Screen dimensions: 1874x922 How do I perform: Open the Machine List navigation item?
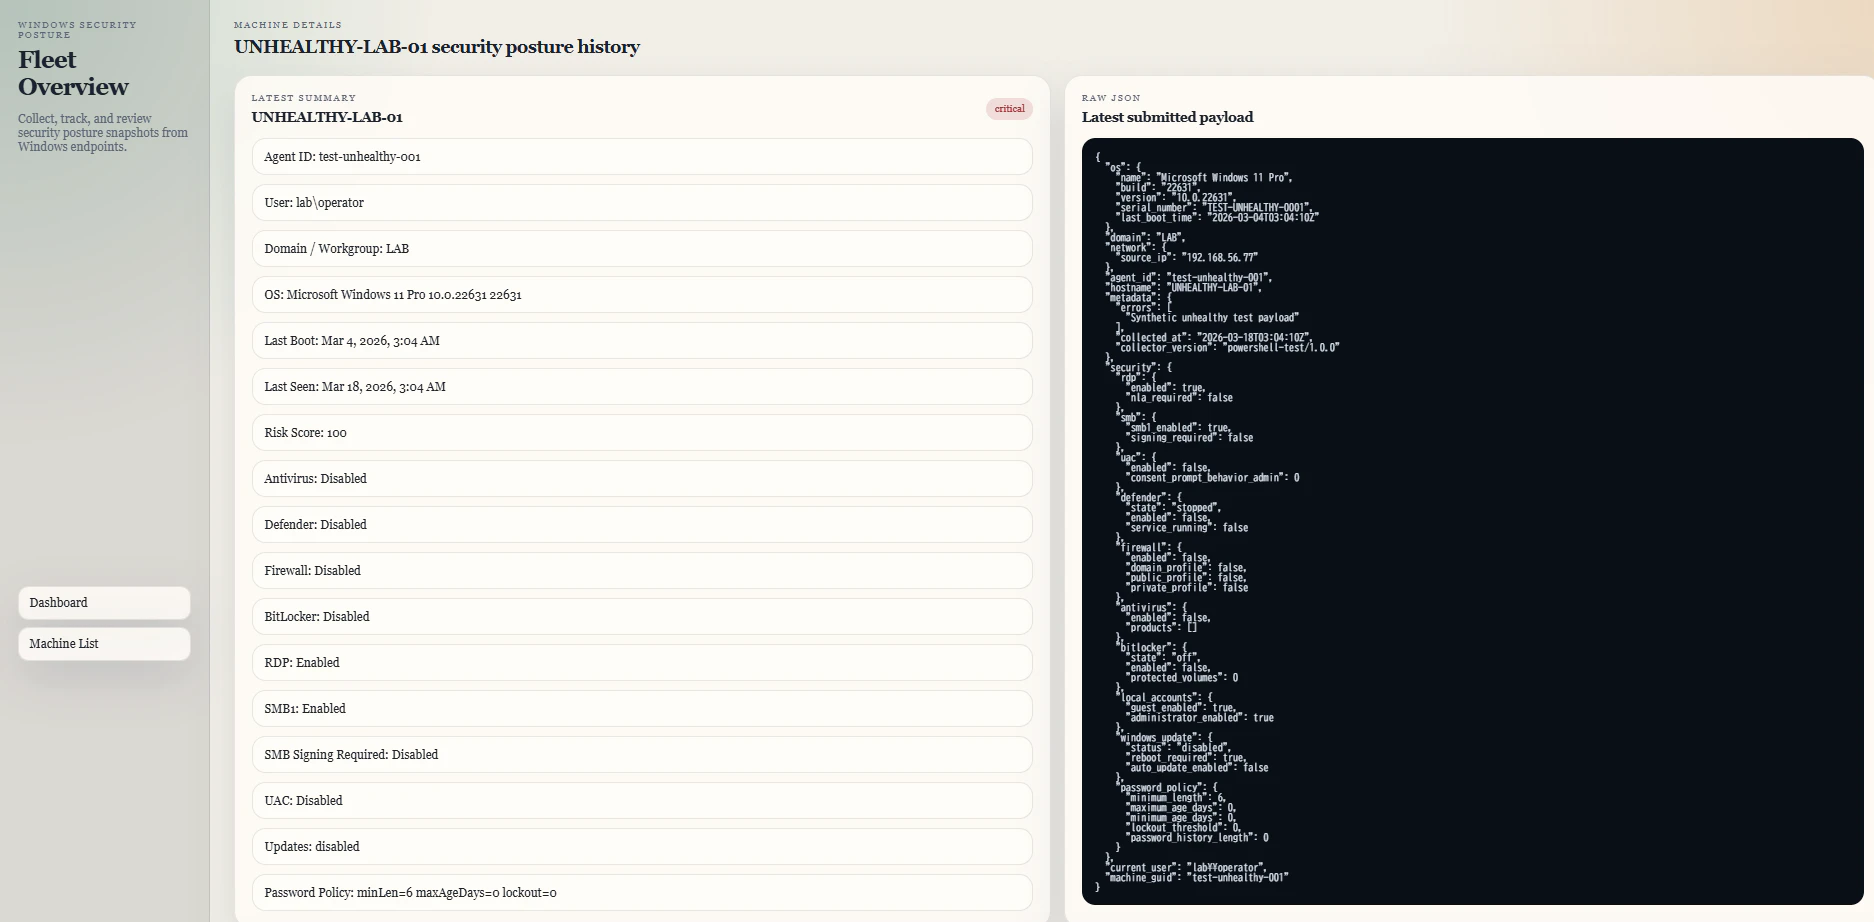104,644
